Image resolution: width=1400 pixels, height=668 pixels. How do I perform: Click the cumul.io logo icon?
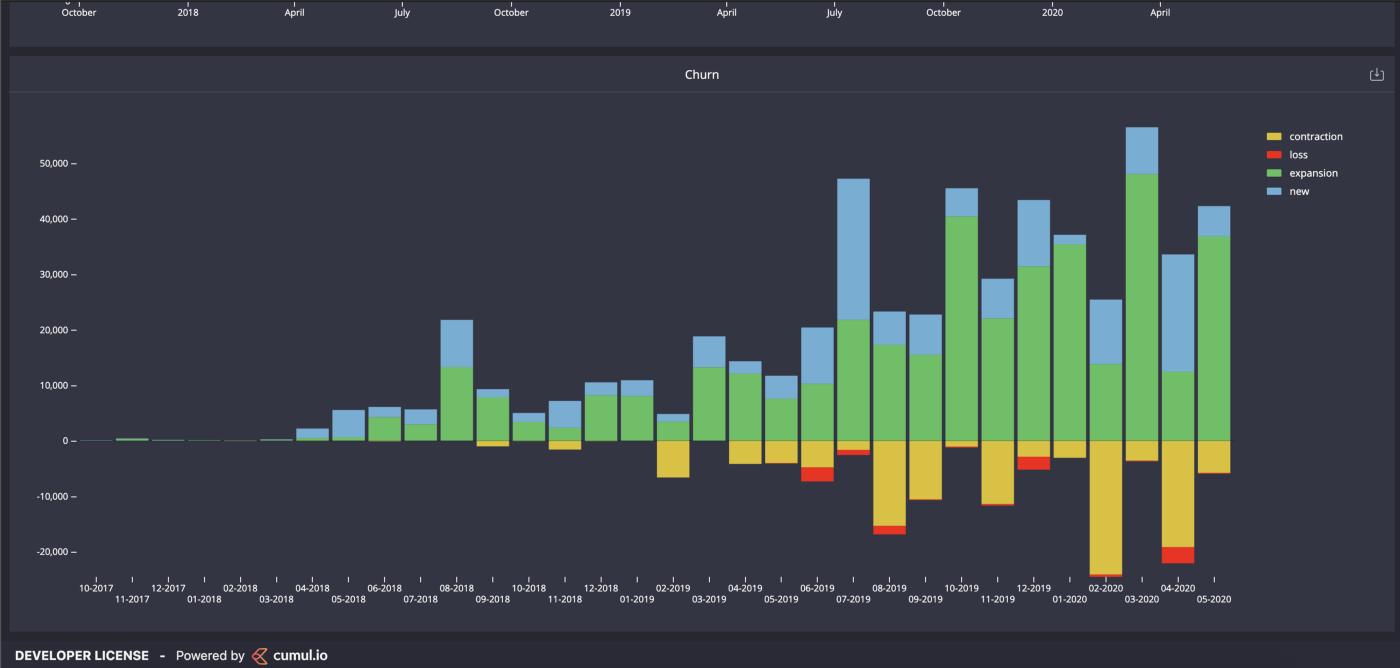pyautogui.click(x=260, y=656)
